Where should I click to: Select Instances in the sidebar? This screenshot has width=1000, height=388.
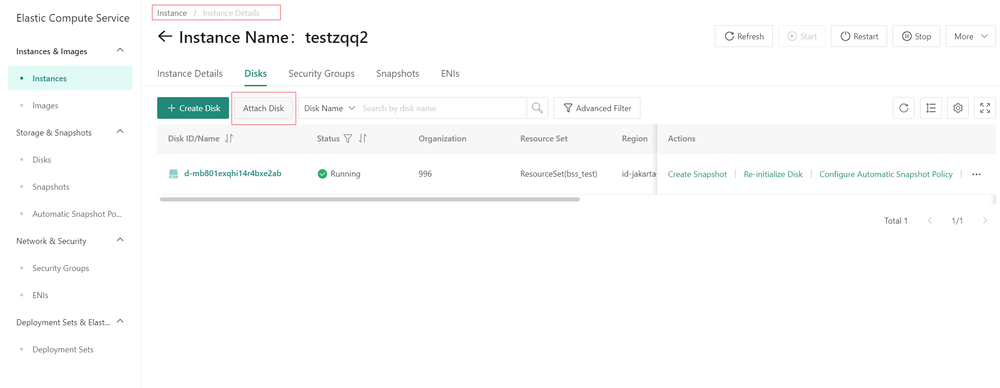tap(70, 78)
